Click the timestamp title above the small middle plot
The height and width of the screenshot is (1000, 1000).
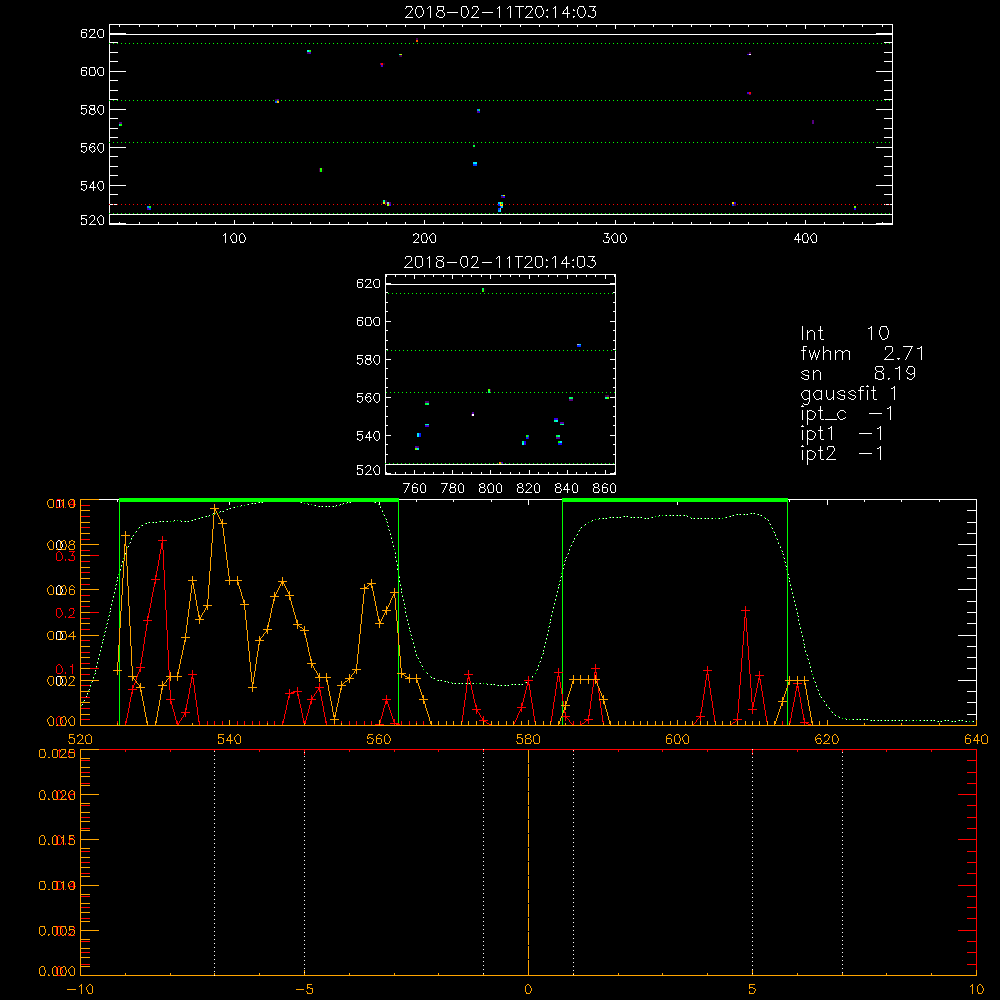point(501,262)
